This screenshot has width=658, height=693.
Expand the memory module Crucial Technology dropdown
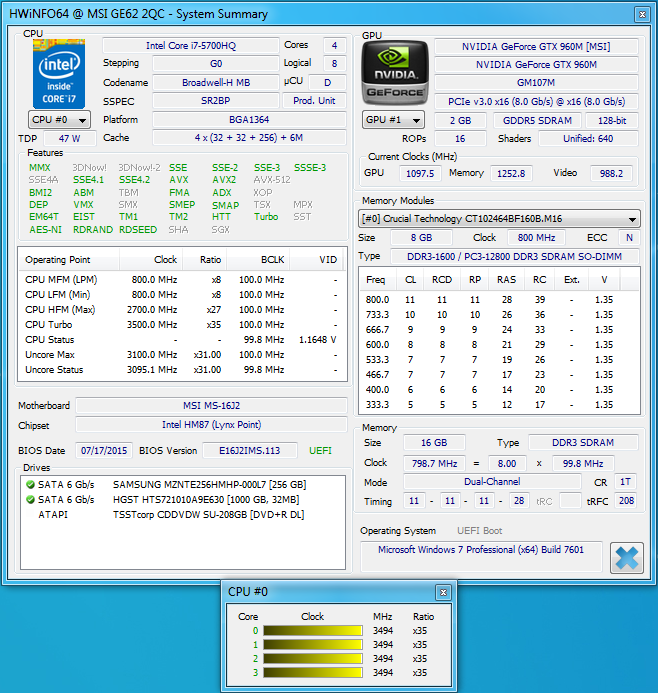pos(499,219)
